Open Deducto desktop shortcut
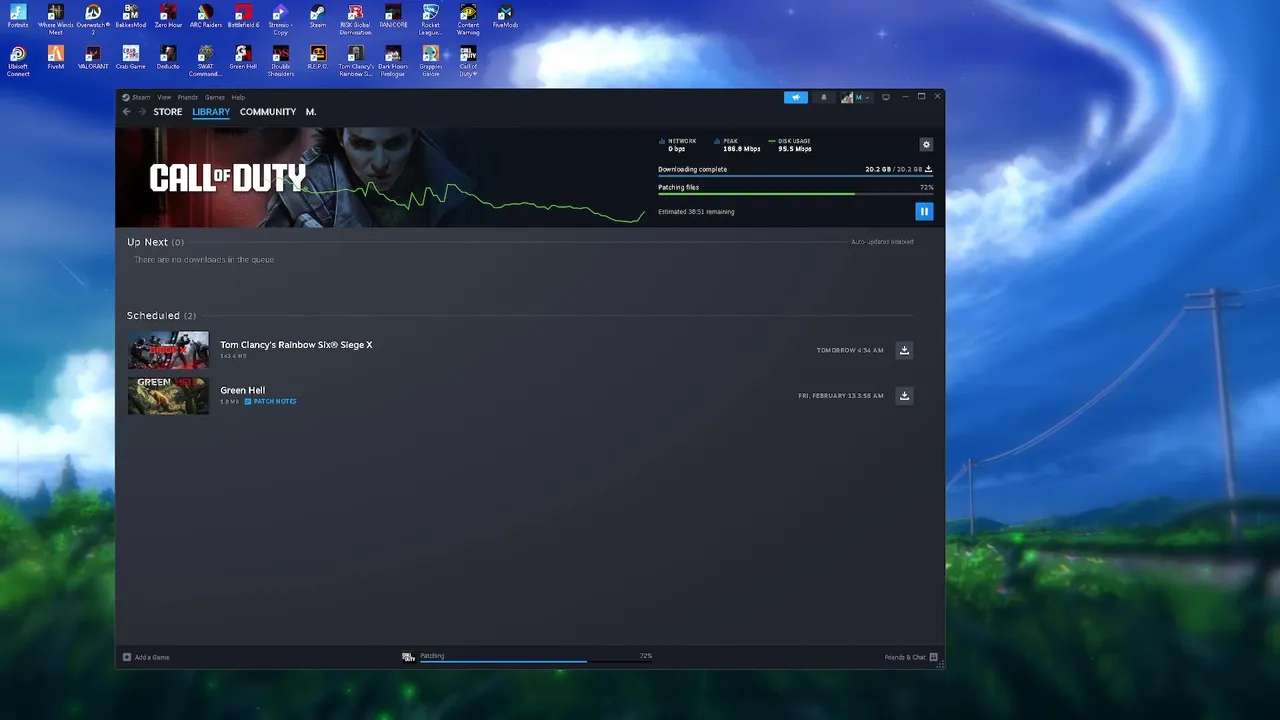The height and width of the screenshot is (720, 1280). [x=168, y=58]
